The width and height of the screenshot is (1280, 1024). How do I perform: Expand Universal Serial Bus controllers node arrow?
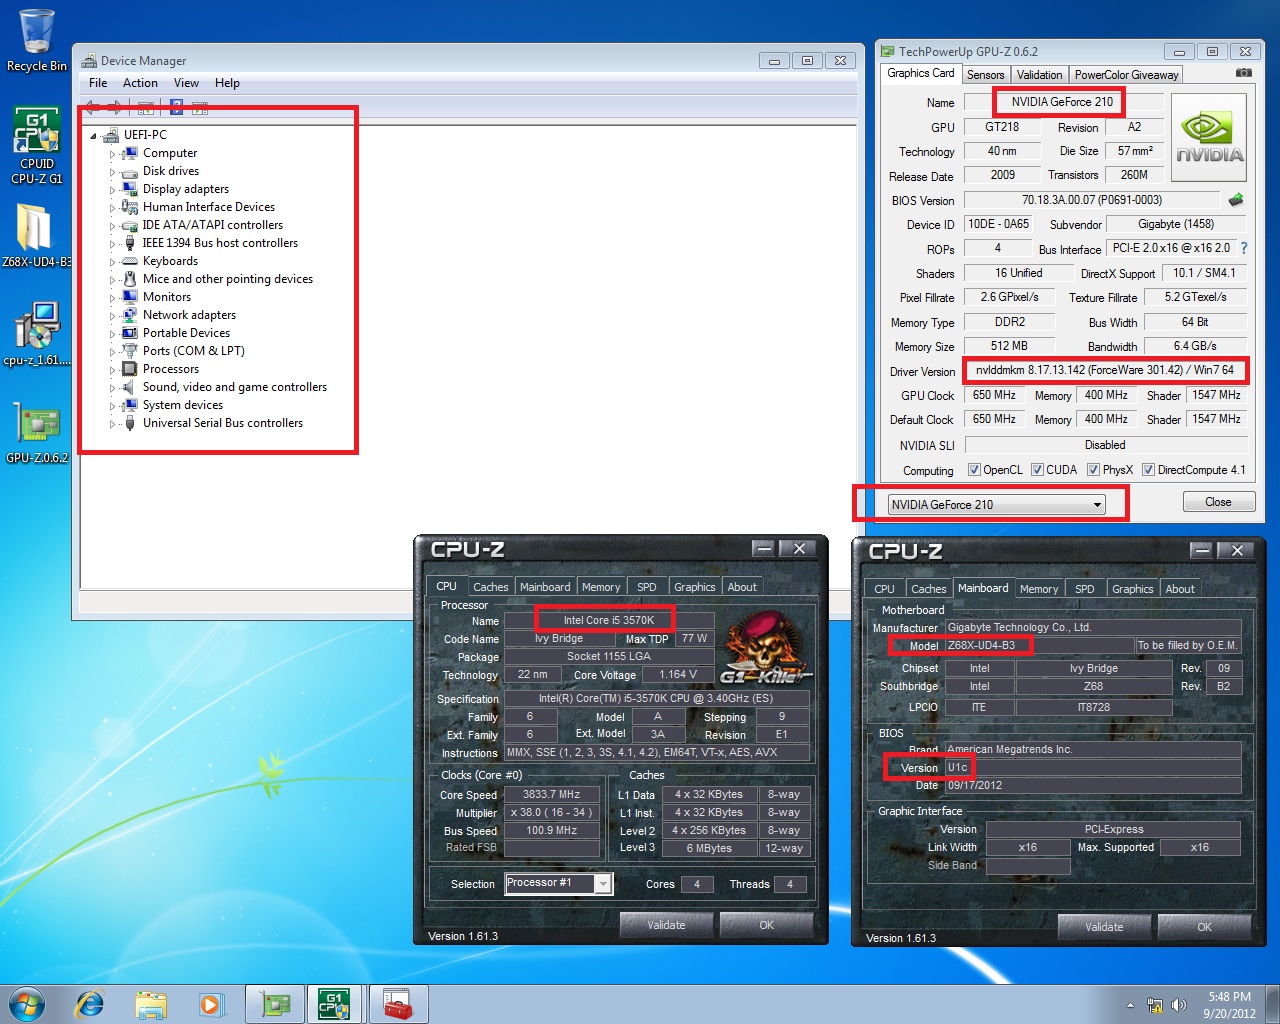click(112, 423)
